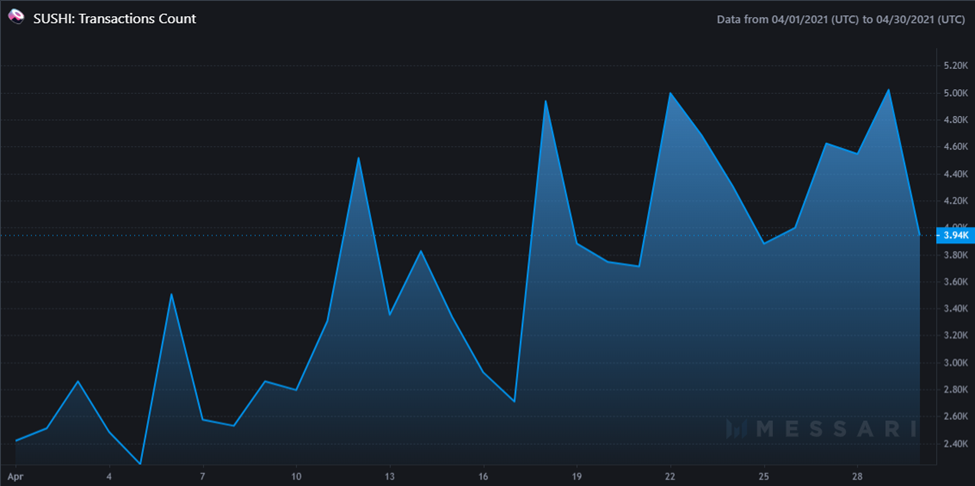Screen dimensions: 975x486
Task: Click the April 29 peak data point
Action: (889, 89)
